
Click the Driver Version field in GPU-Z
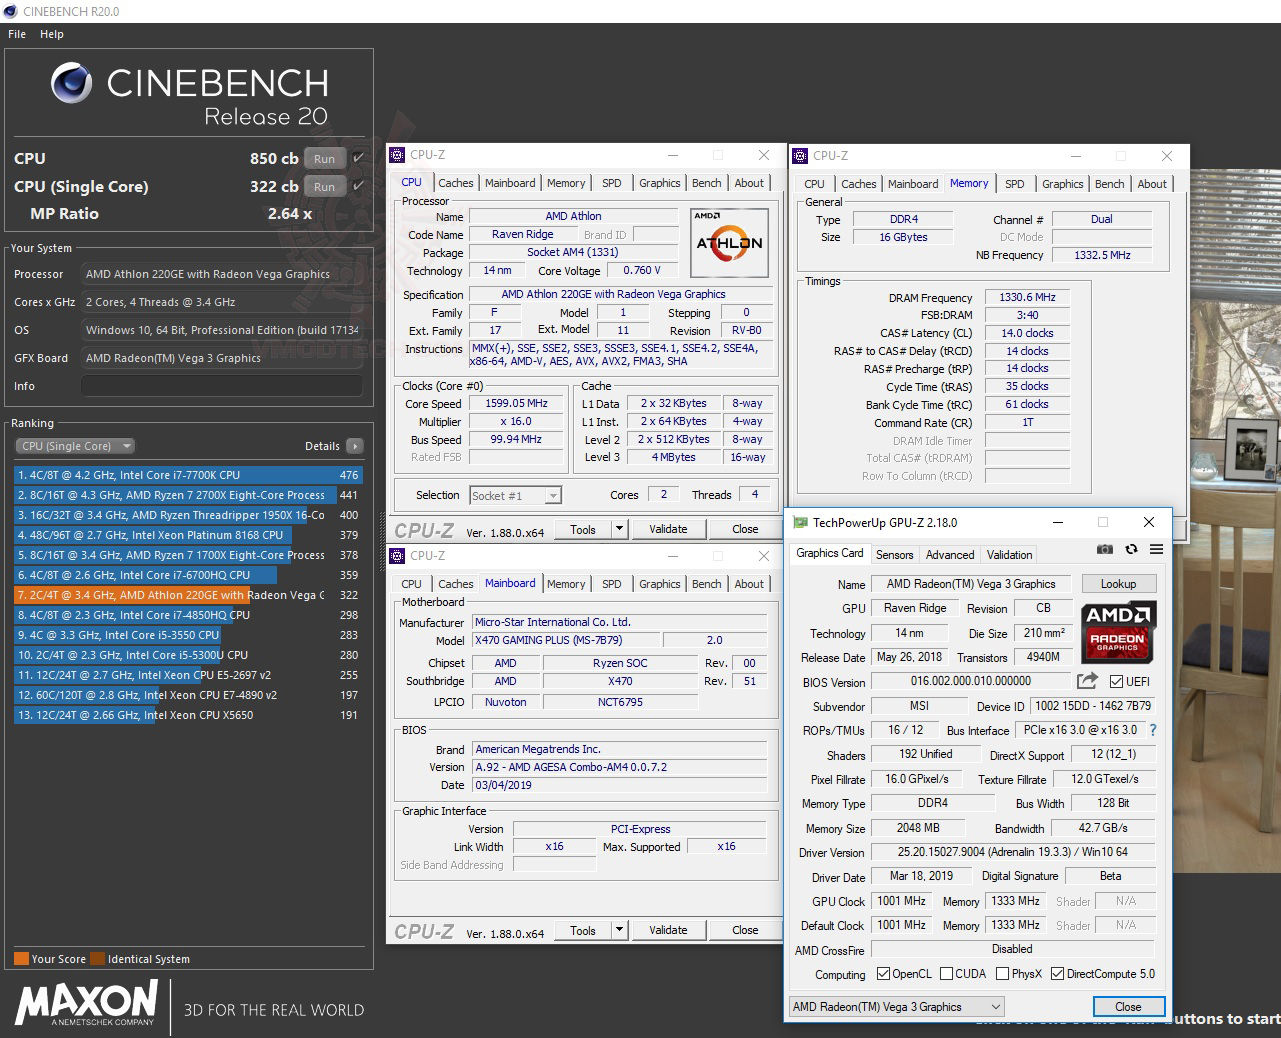coord(1012,852)
